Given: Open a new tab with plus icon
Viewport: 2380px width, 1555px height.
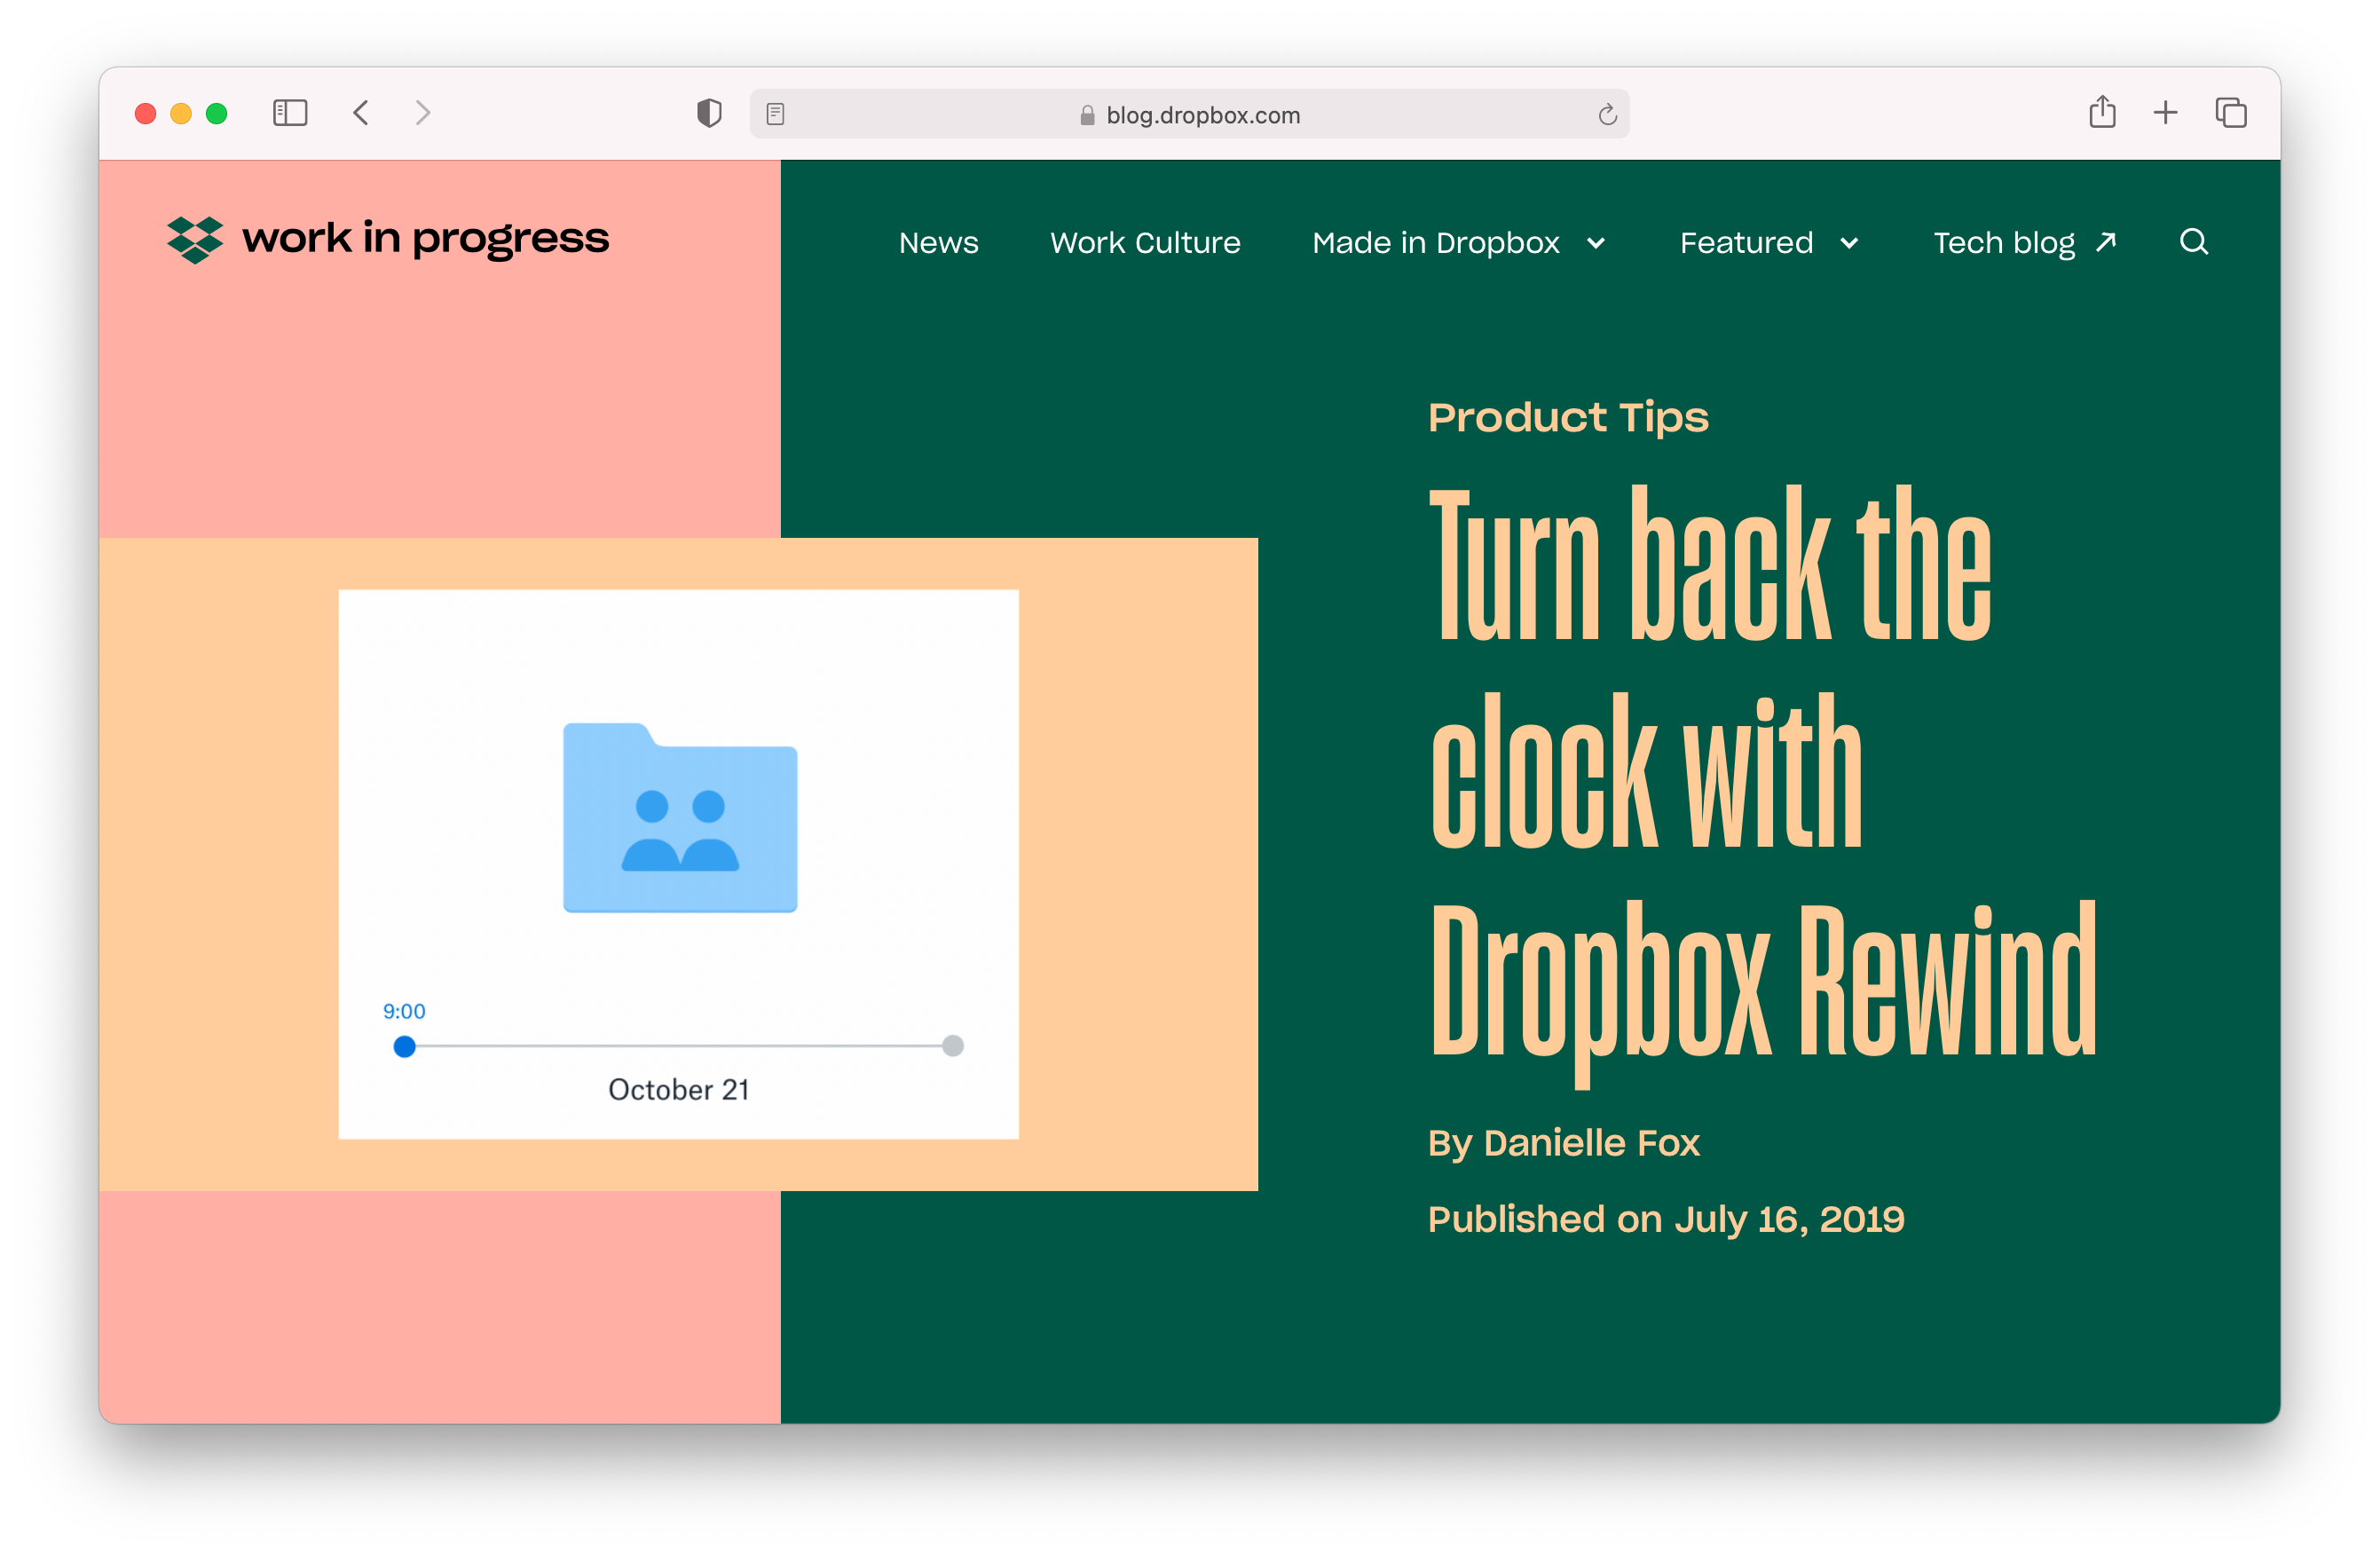Looking at the screenshot, I should click(2165, 112).
